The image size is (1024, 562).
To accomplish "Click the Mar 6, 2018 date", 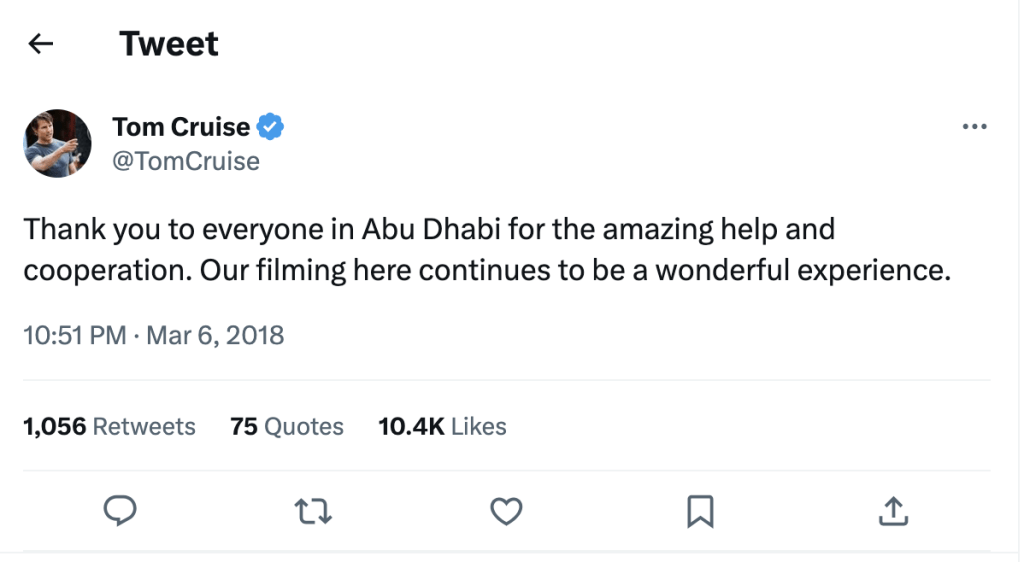I will click(x=215, y=335).
